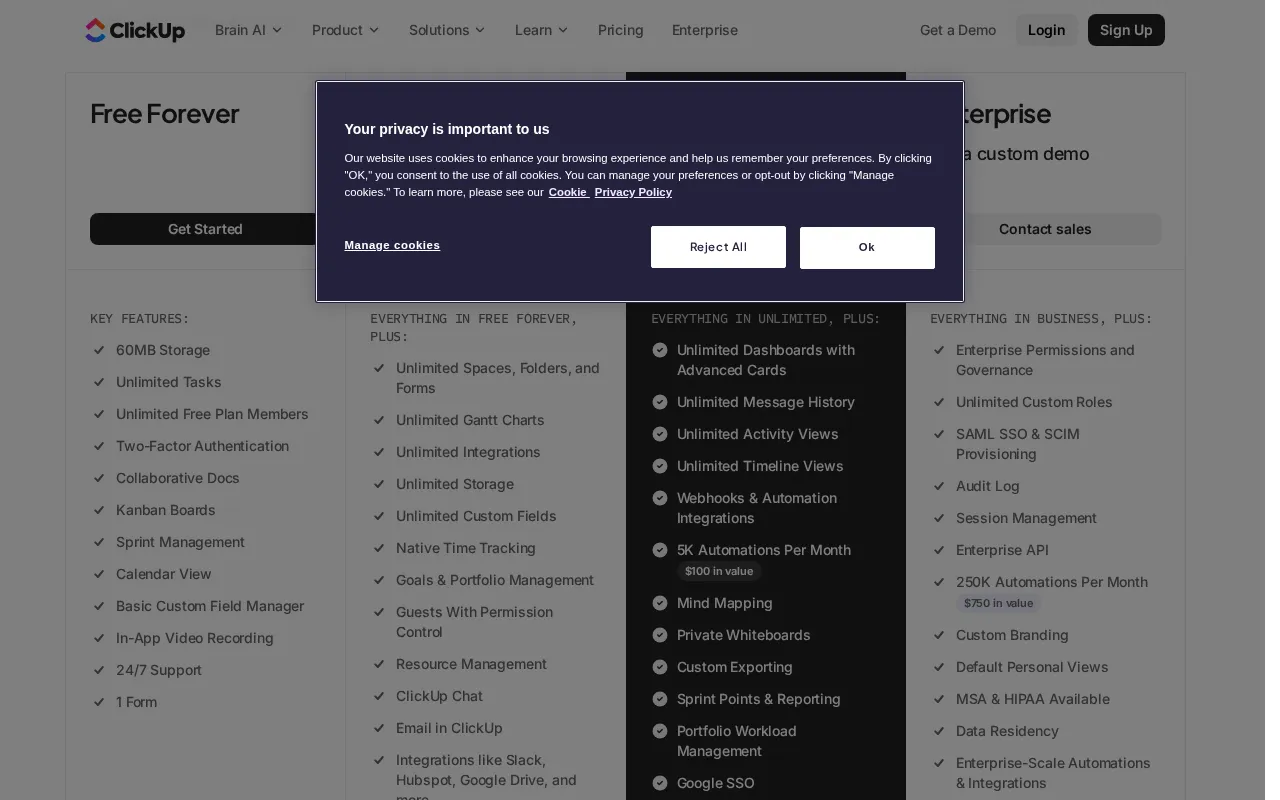Click checkmark beside Two-Factor Authentication
The height and width of the screenshot is (800, 1280).
click(x=99, y=446)
